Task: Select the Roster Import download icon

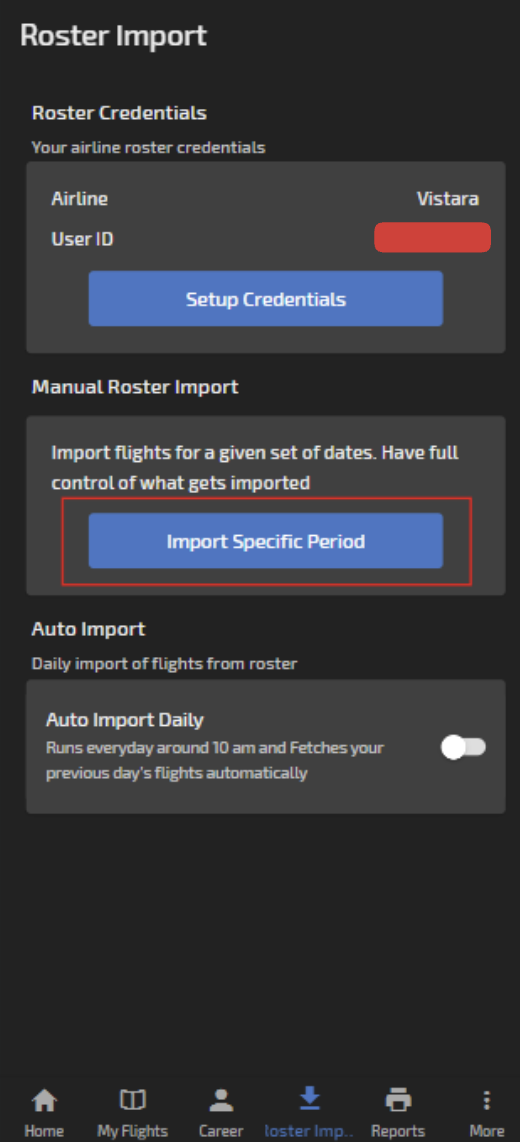Action: click(x=310, y=1098)
